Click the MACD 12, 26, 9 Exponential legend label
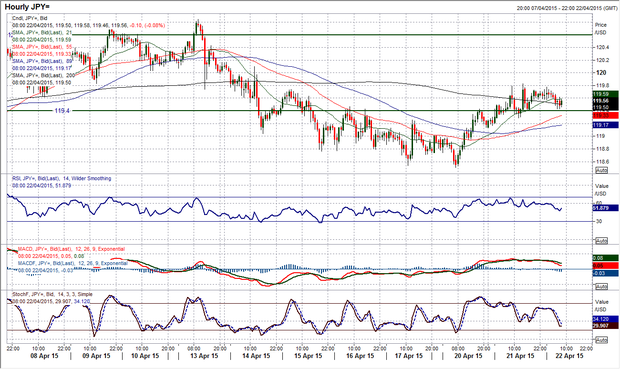Screen dimensions: 620x369 coord(72,249)
